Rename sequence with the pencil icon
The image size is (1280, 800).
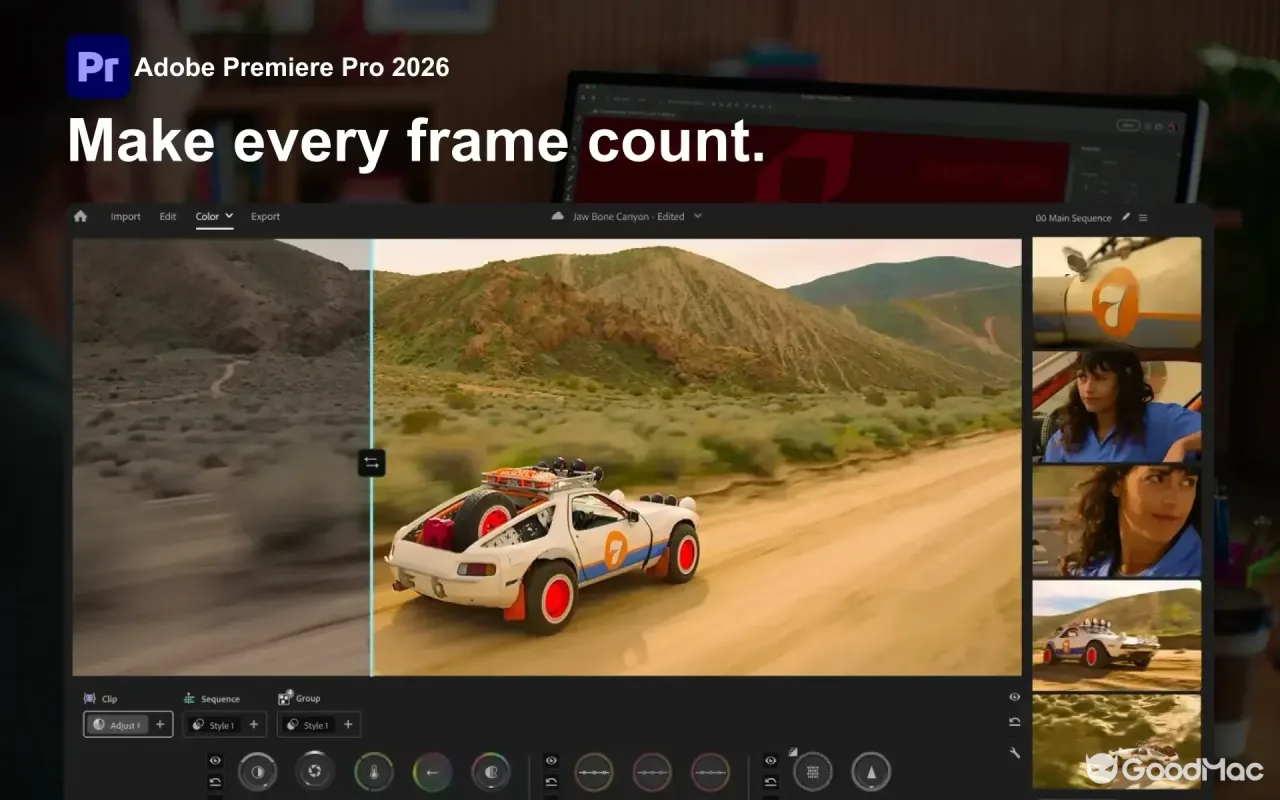click(x=1126, y=217)
